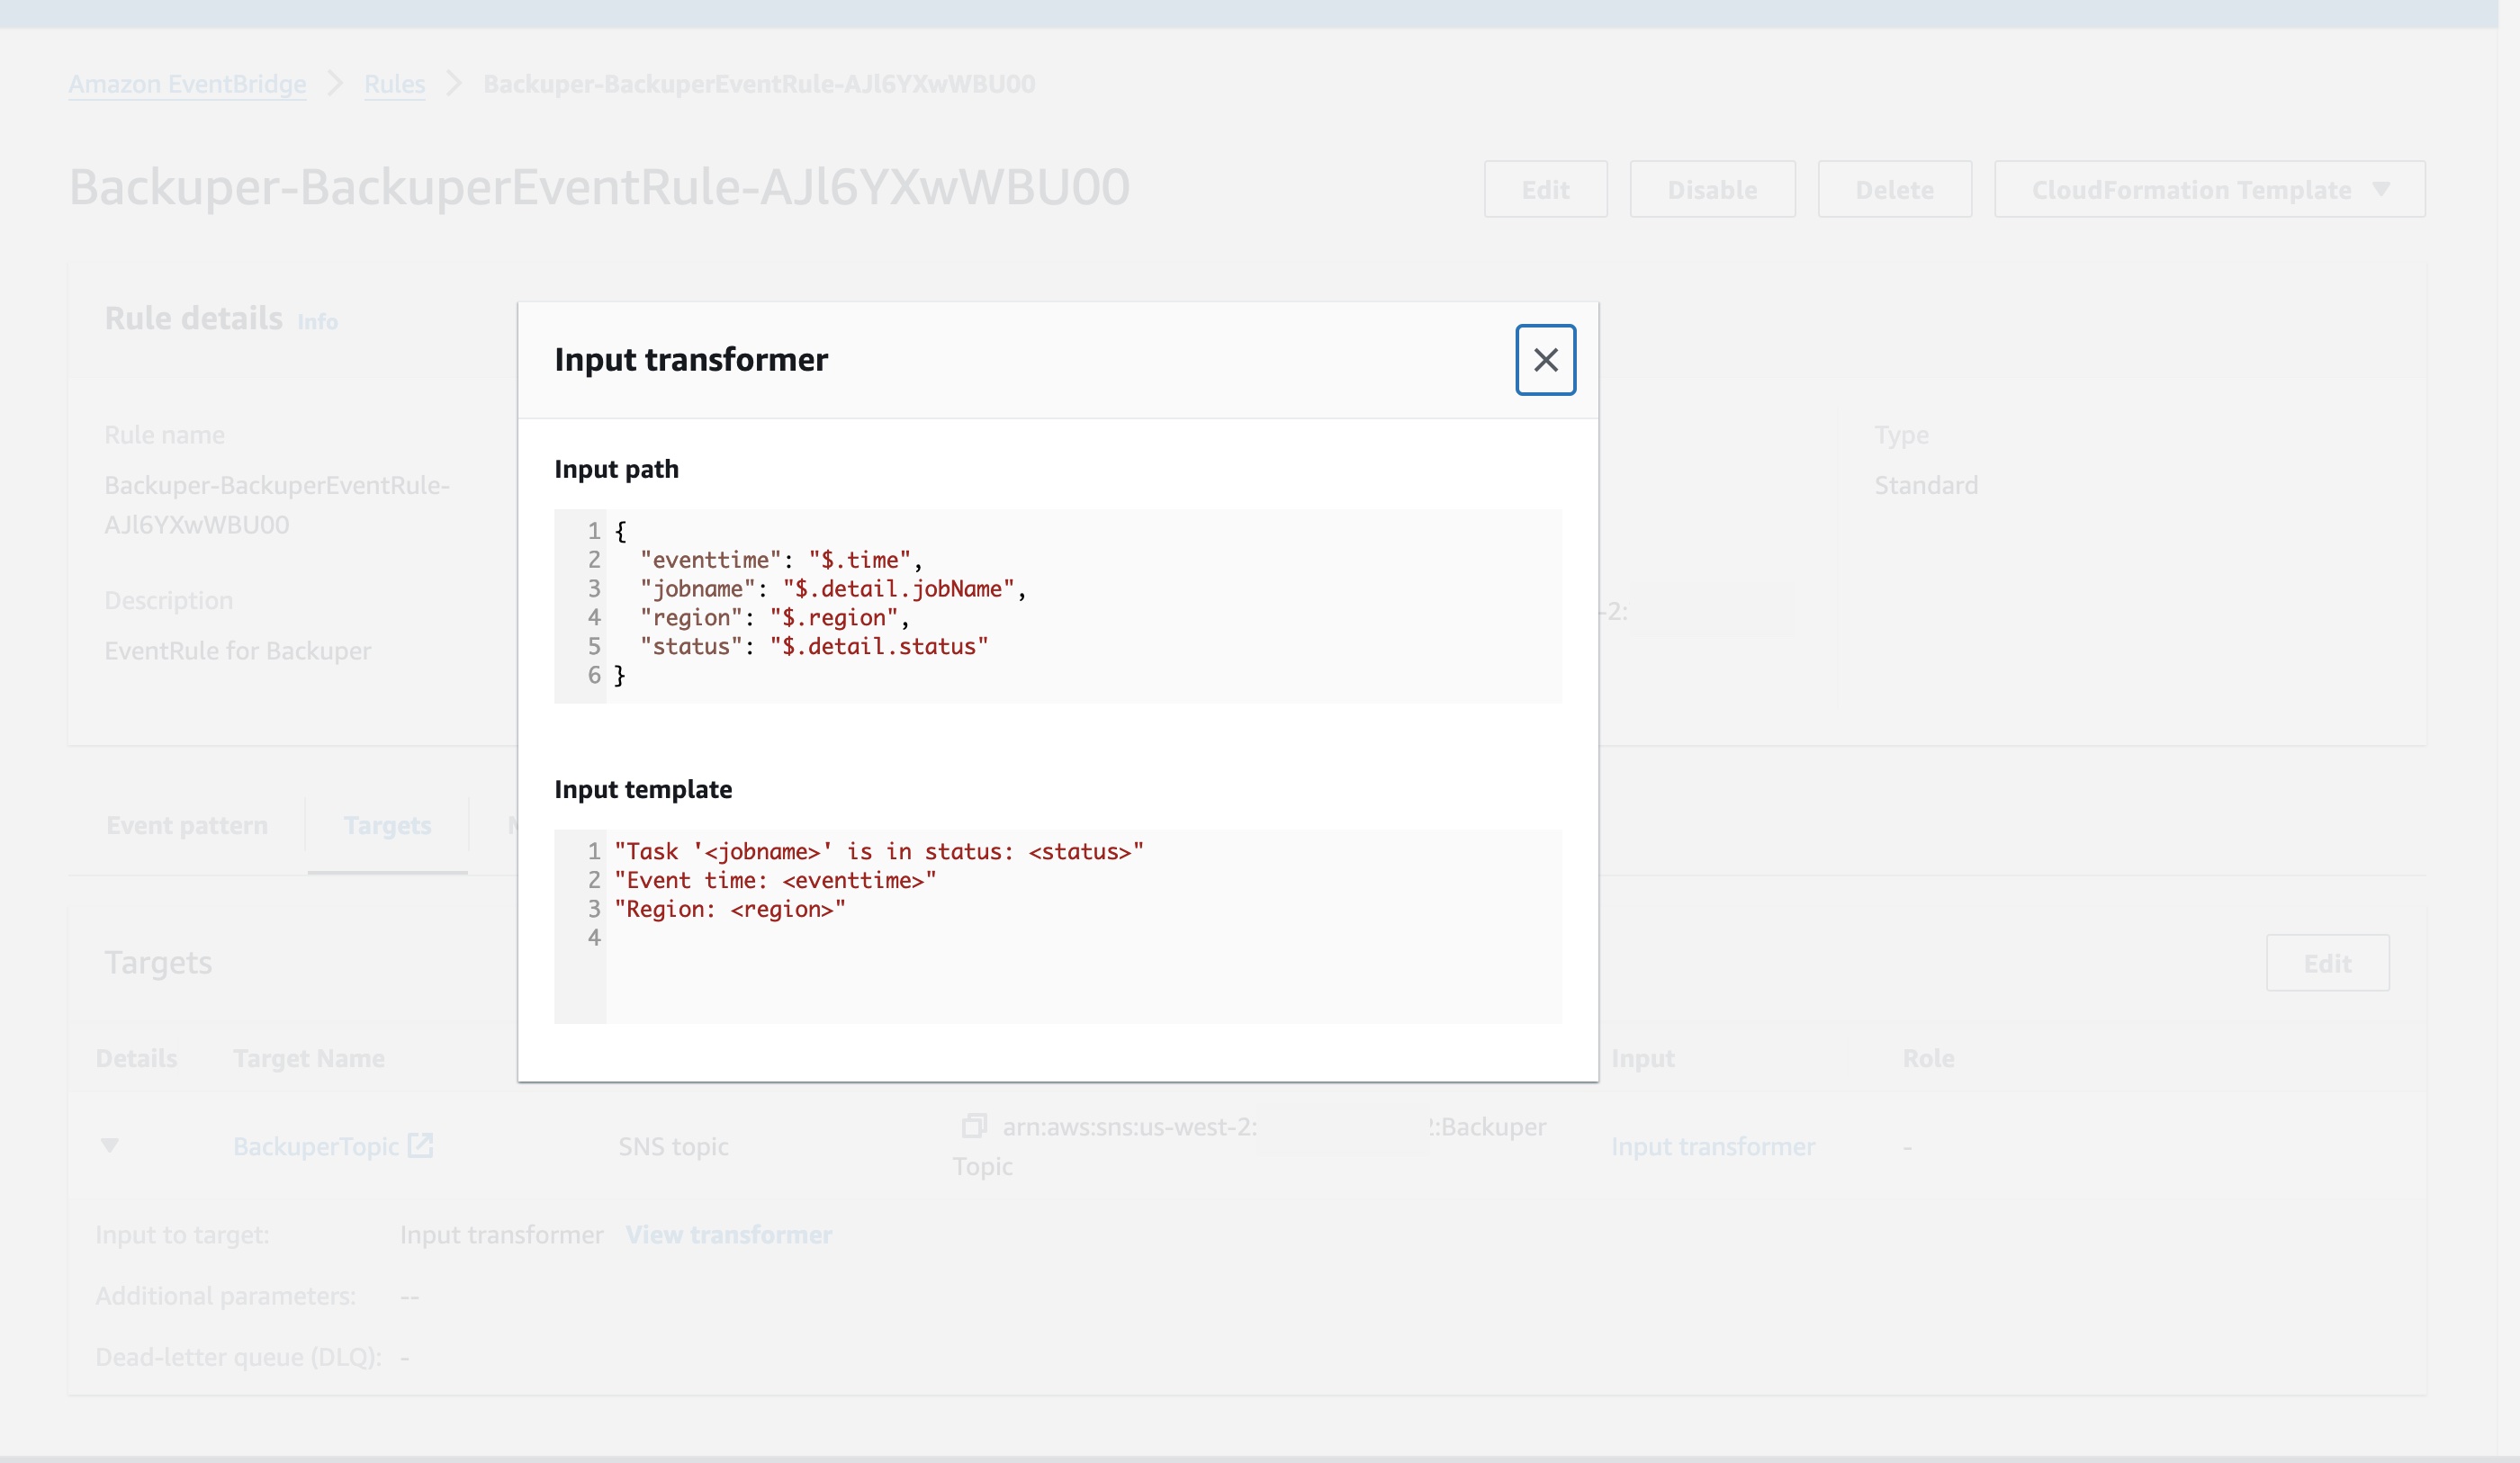Image resolution: width=2520 pixels, height=1463 pixels.
Task: Open the BackuperTopic target link
Action: tap(316, 1146)
